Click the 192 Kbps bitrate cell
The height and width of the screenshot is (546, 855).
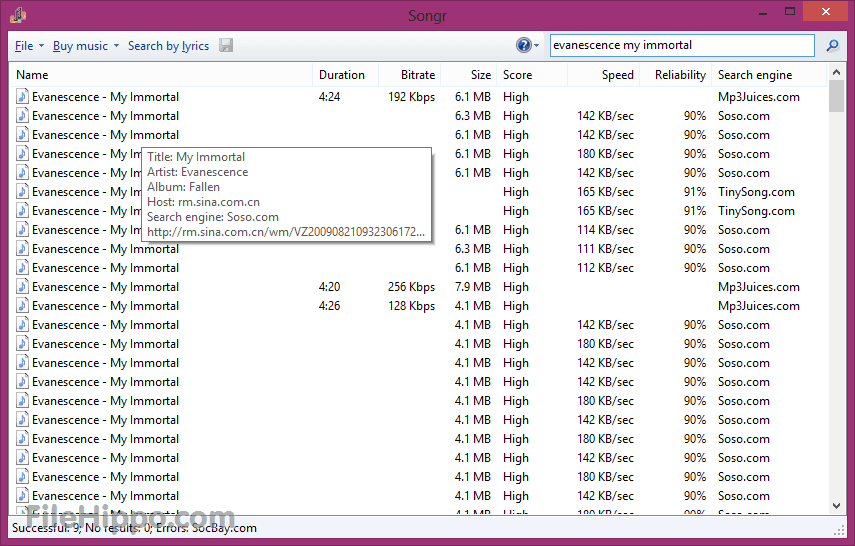[411, 97]
